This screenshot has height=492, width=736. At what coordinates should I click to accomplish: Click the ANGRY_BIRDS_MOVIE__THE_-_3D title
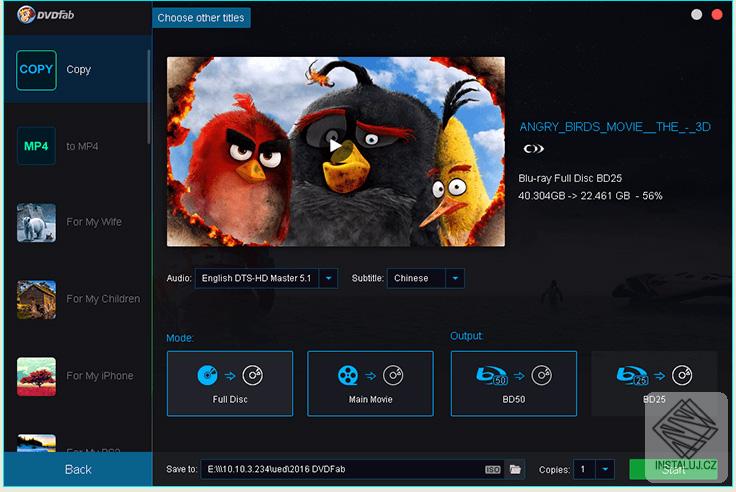coord(615,127)
